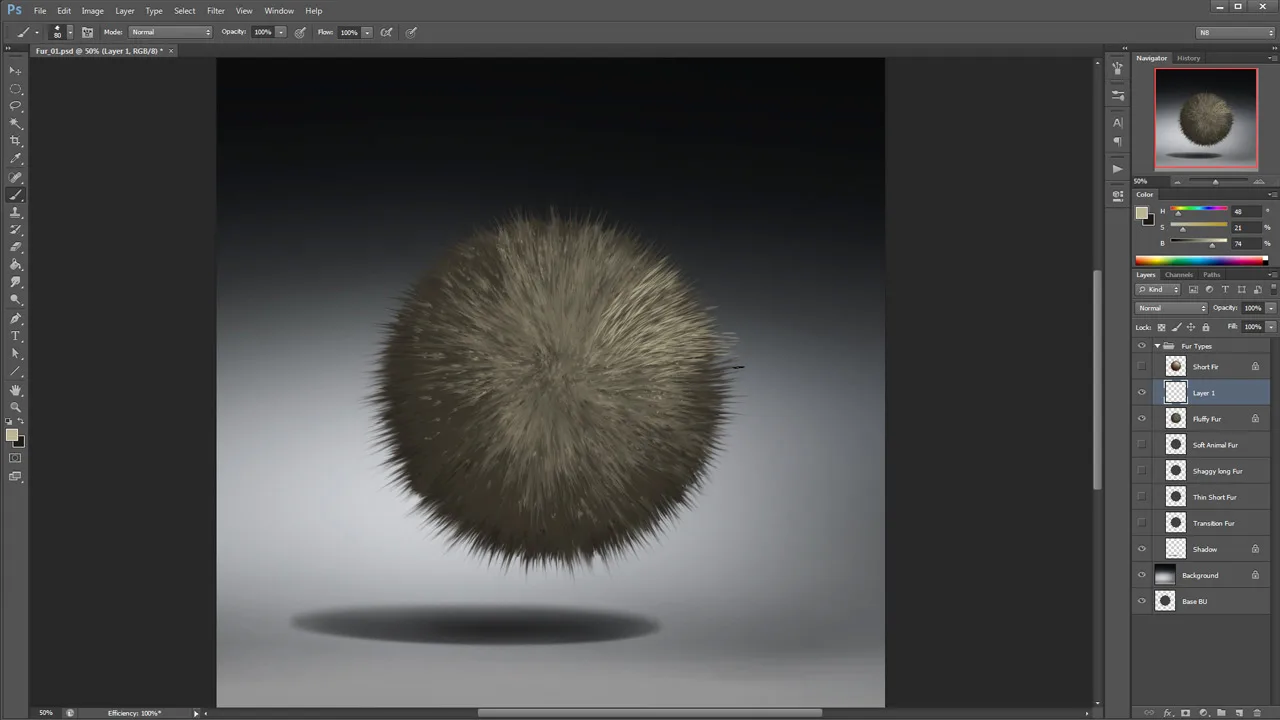Open the brush Mode dropdown

(170, 32)
